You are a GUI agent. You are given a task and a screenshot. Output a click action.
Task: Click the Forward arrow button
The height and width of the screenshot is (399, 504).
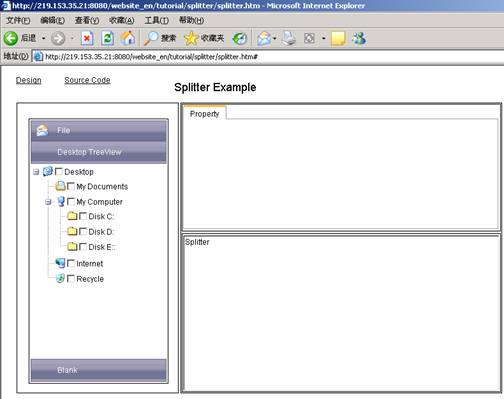coord(58,38)
